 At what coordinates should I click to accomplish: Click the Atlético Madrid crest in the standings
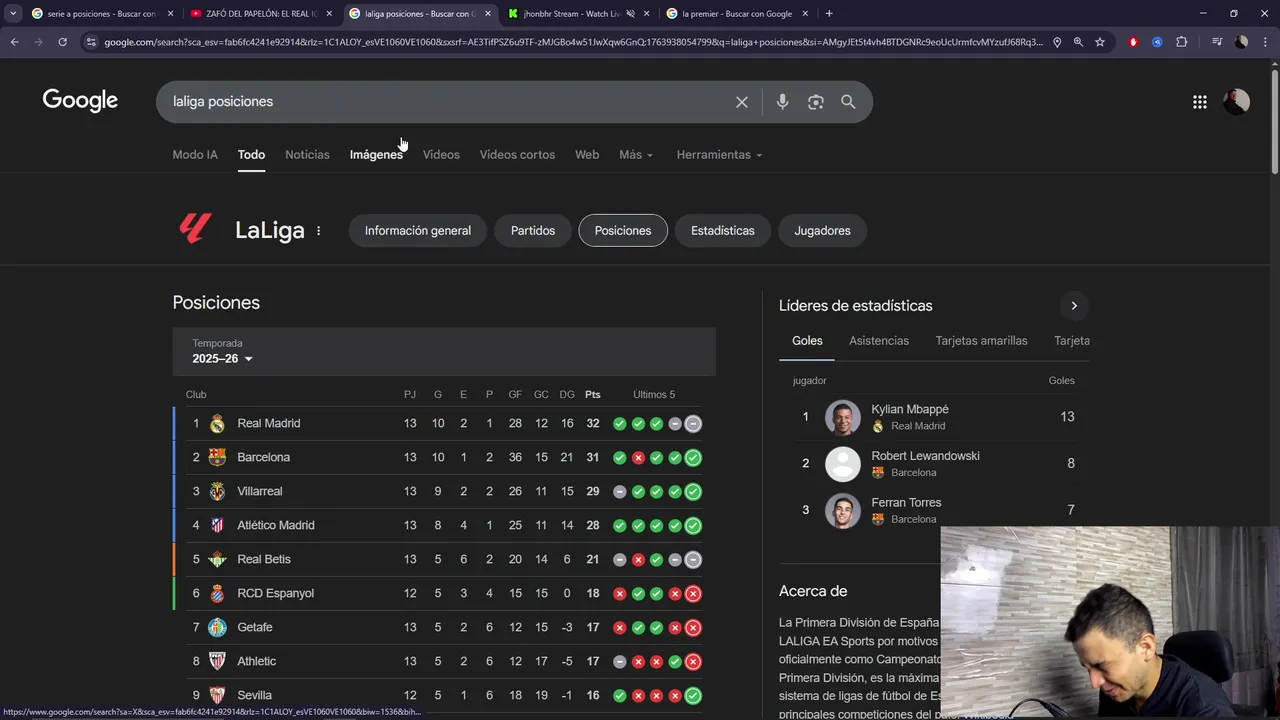tap(217, 525)
